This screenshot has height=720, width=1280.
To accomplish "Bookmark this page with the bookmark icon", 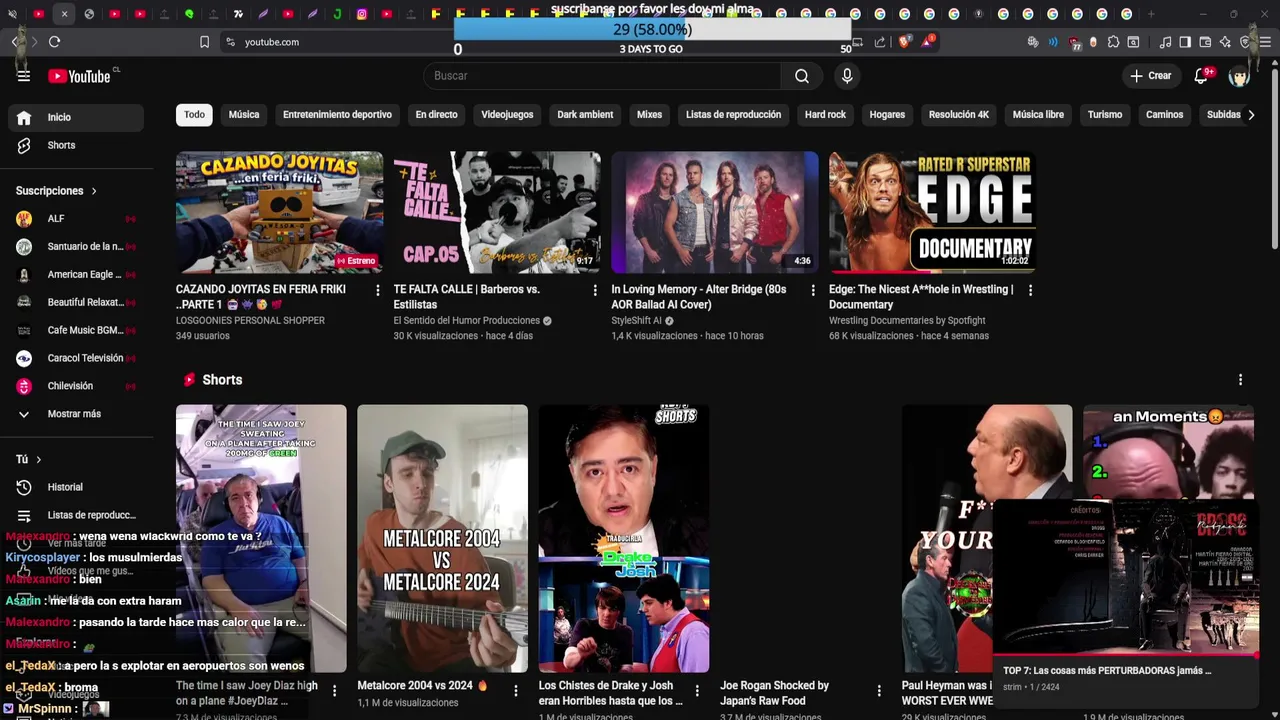I will (204, 42).
